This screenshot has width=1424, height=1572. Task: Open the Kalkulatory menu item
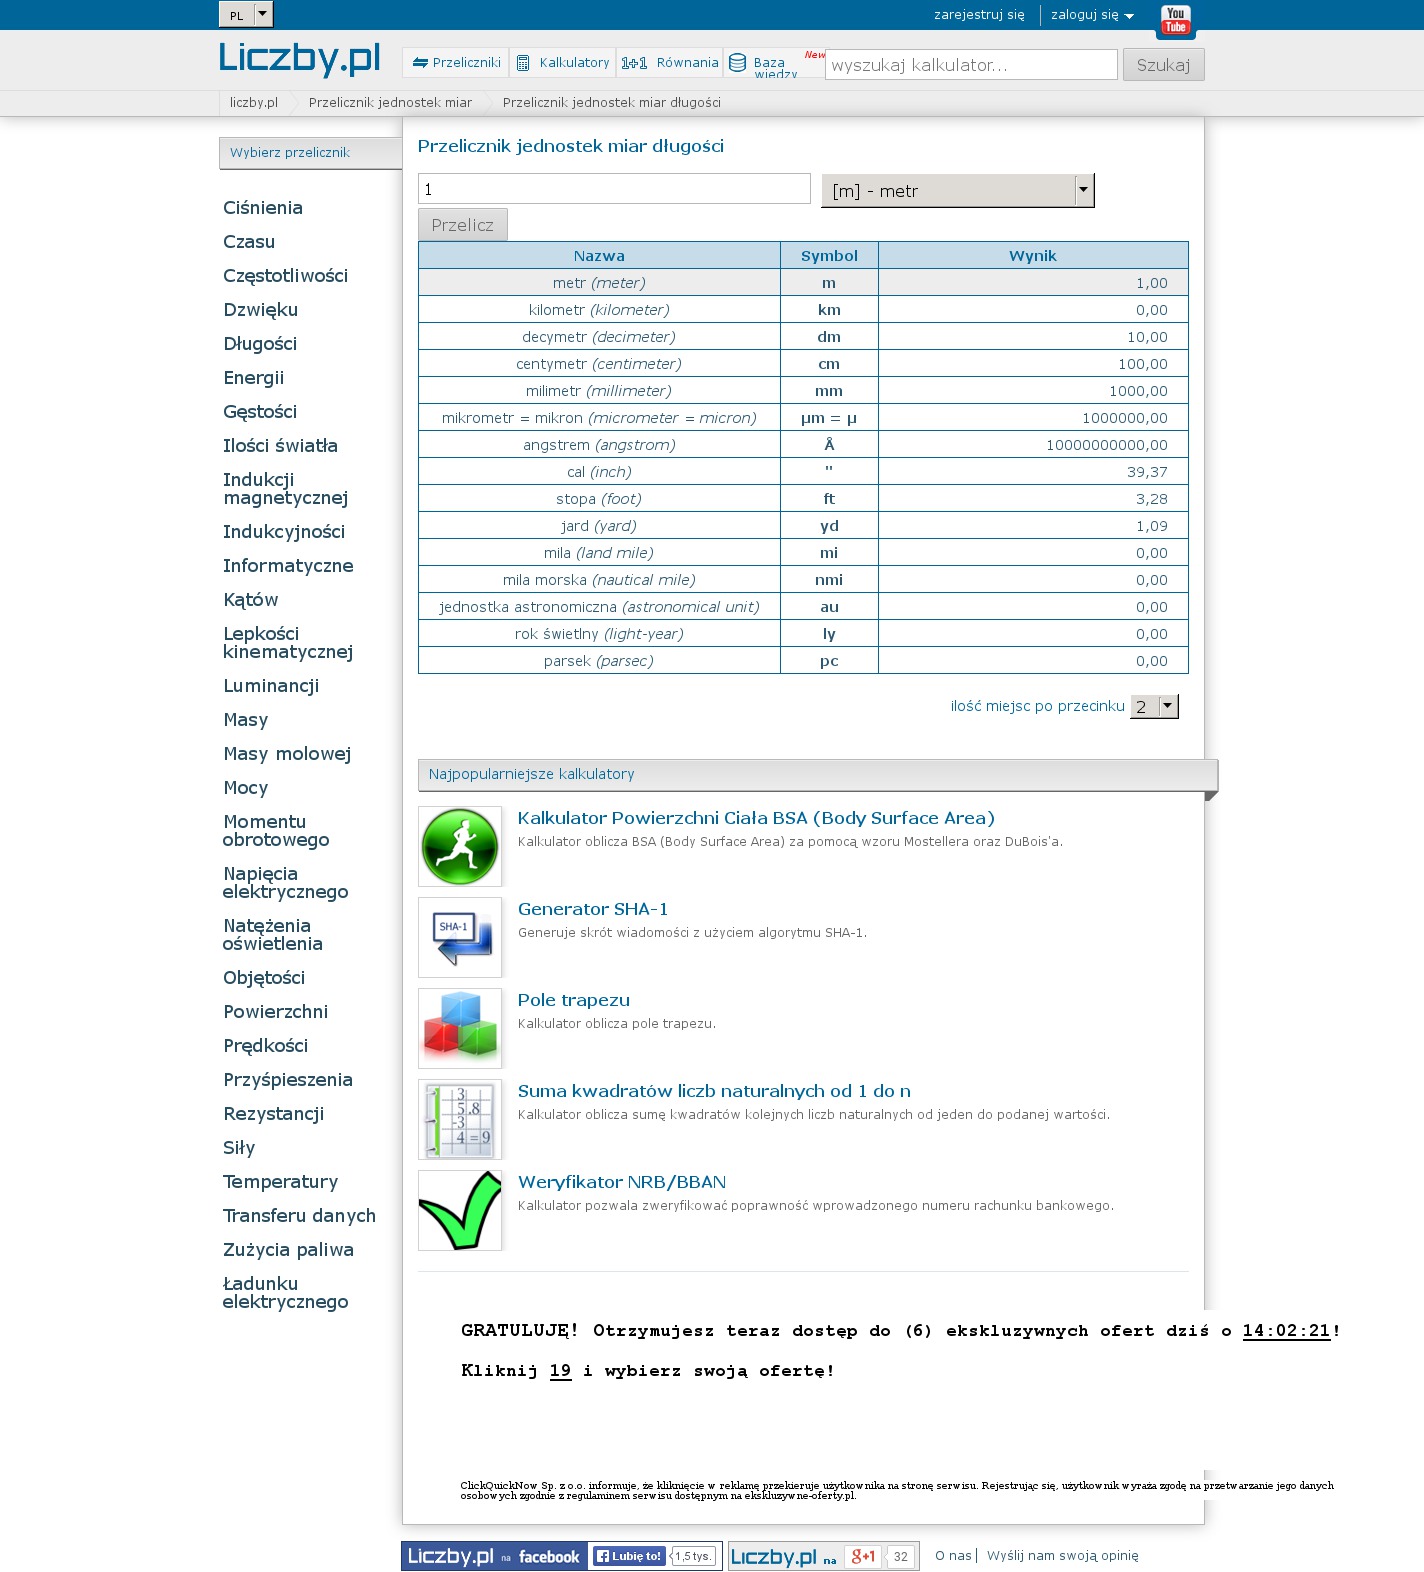pyautogui.click(x=563, y=63)
